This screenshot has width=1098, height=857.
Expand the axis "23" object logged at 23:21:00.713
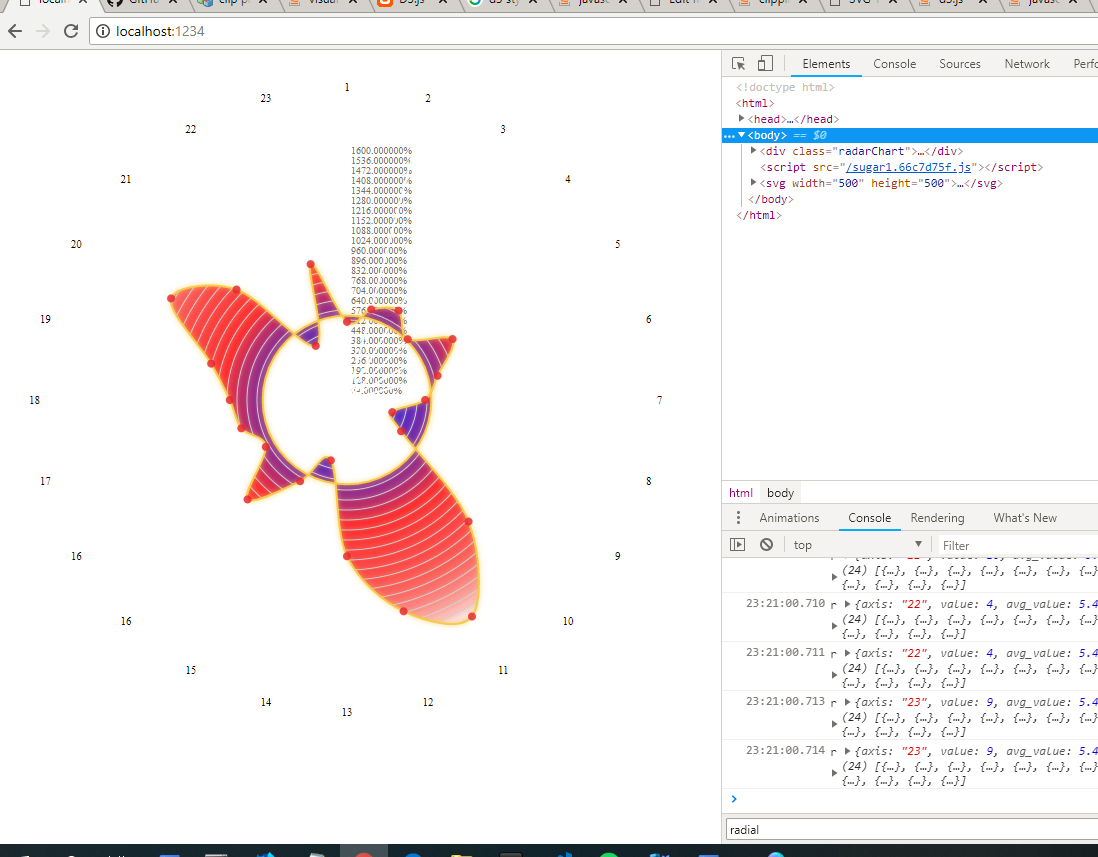tap(847, 702)
